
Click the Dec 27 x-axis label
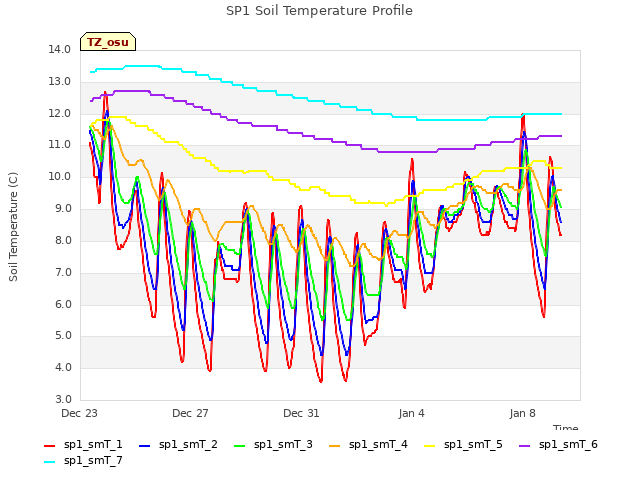click(190, 413)
